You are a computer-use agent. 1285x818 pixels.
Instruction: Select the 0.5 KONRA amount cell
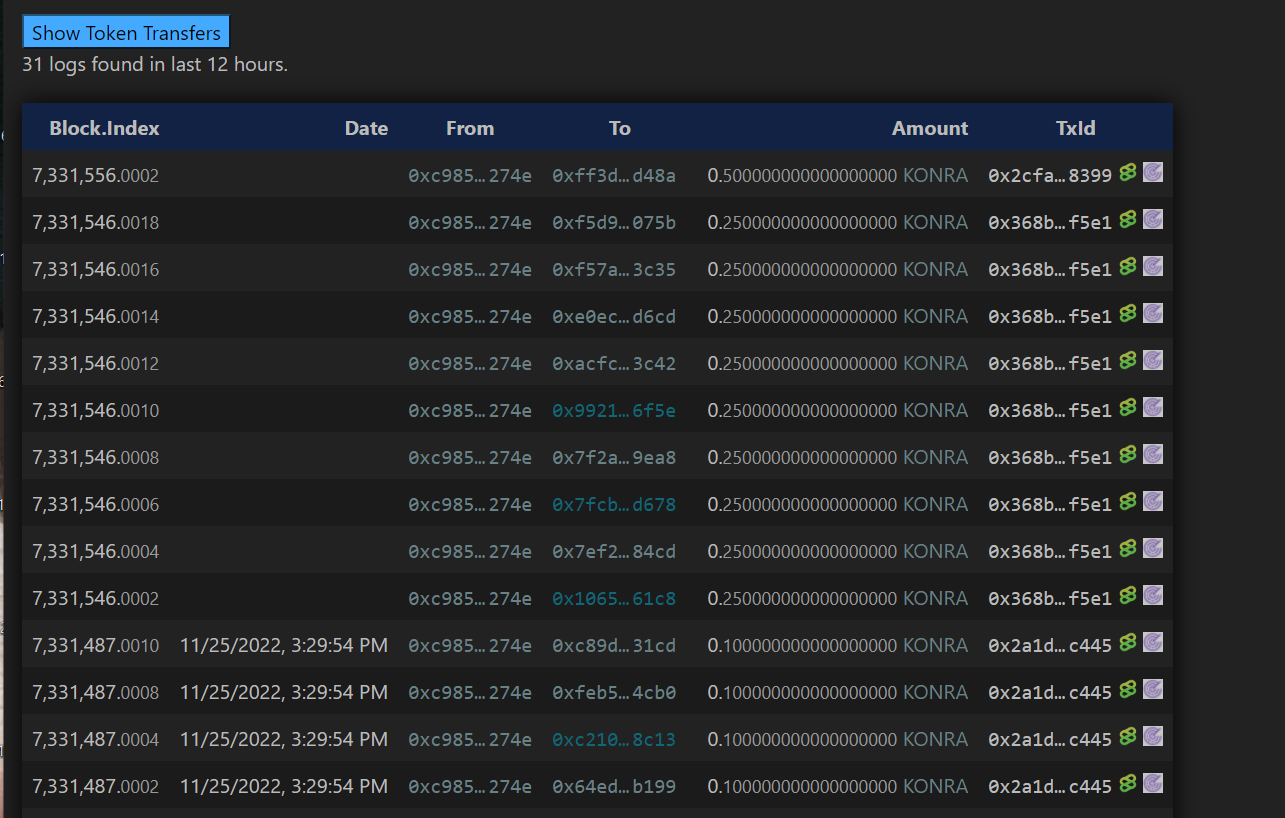coord(838,176)
